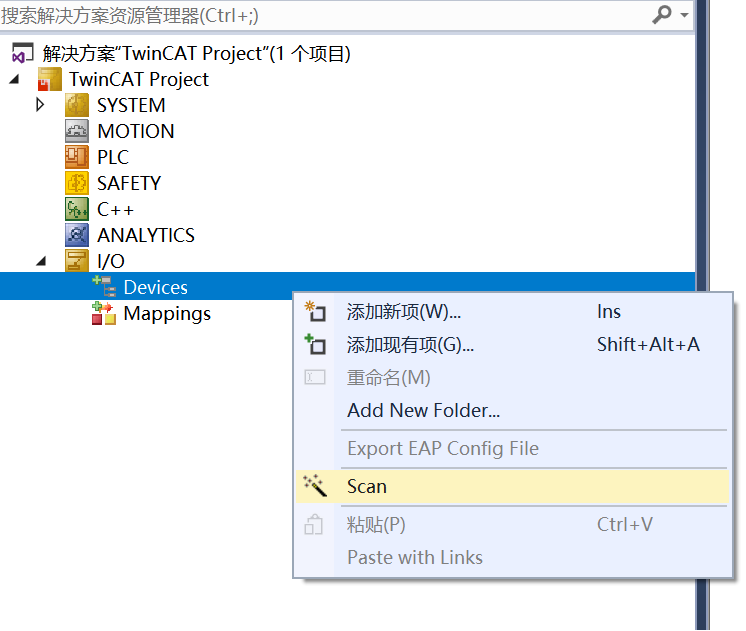Select the TwinCAT Project label

(139, 79)
